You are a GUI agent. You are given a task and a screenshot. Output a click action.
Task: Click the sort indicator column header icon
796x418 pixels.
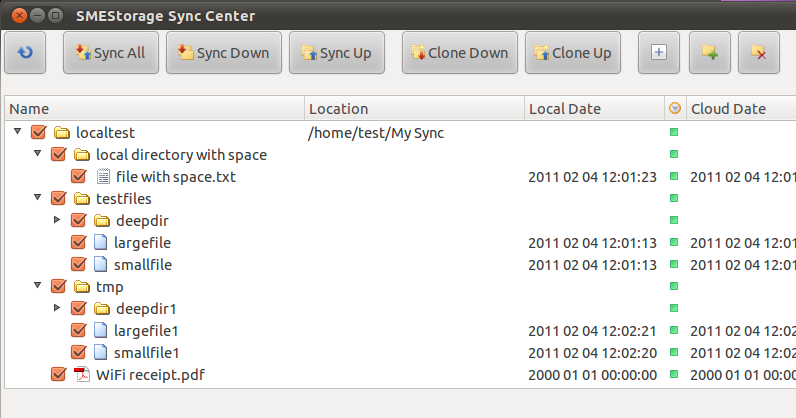point(674,109)
